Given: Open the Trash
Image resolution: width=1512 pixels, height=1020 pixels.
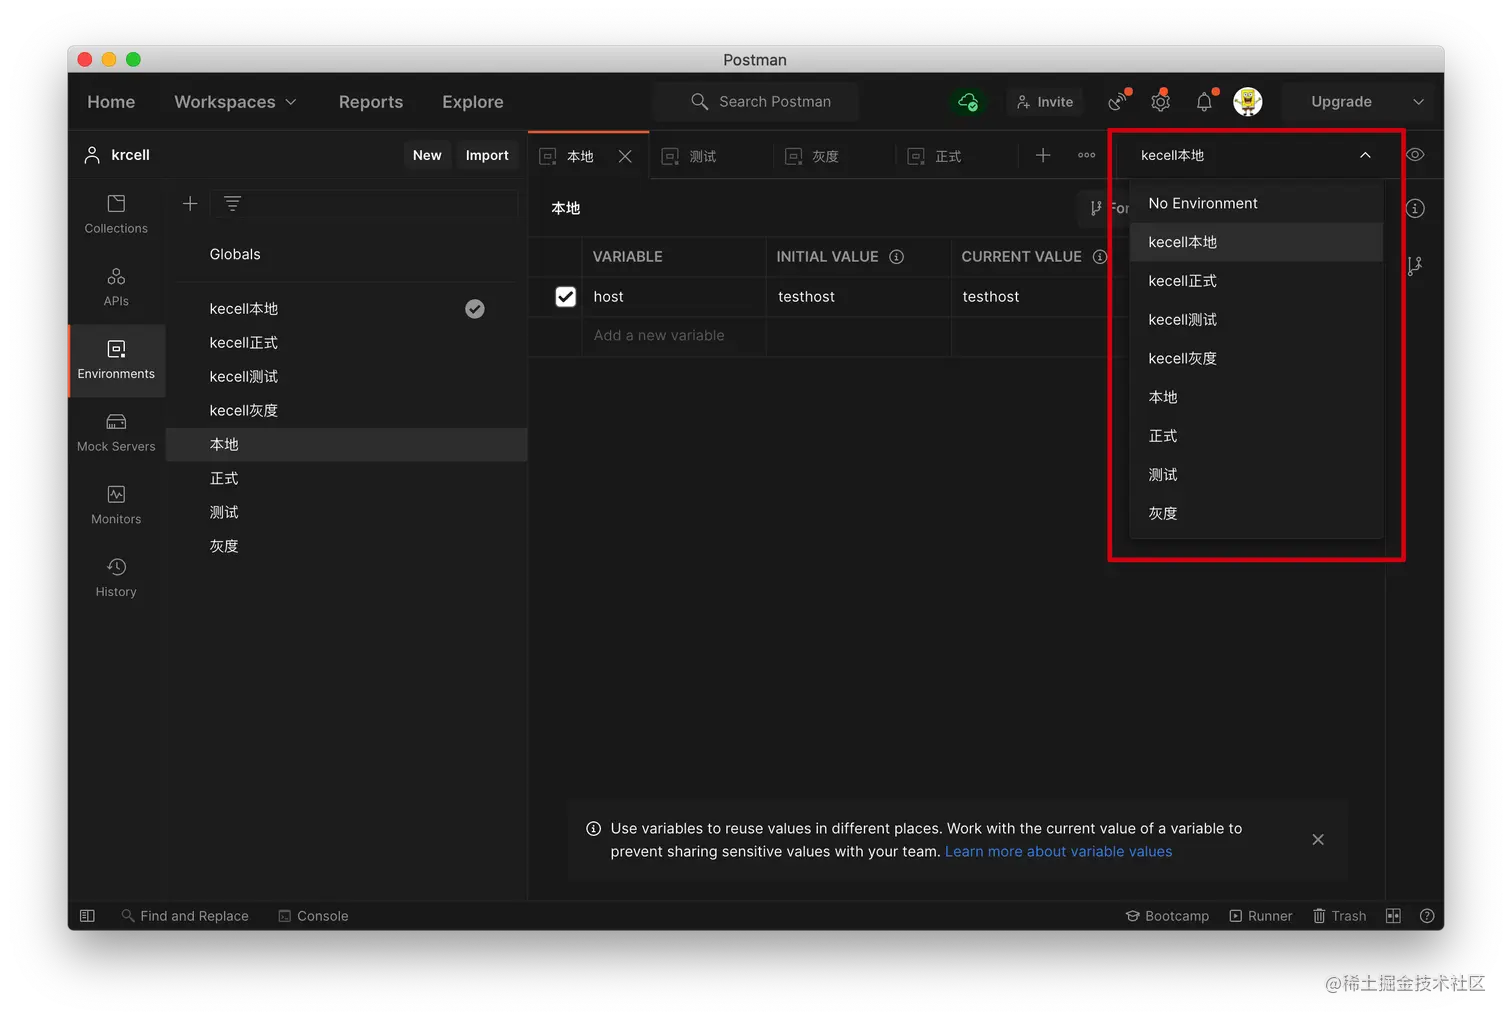Looking at the screenshot, I should point(1339,916).
